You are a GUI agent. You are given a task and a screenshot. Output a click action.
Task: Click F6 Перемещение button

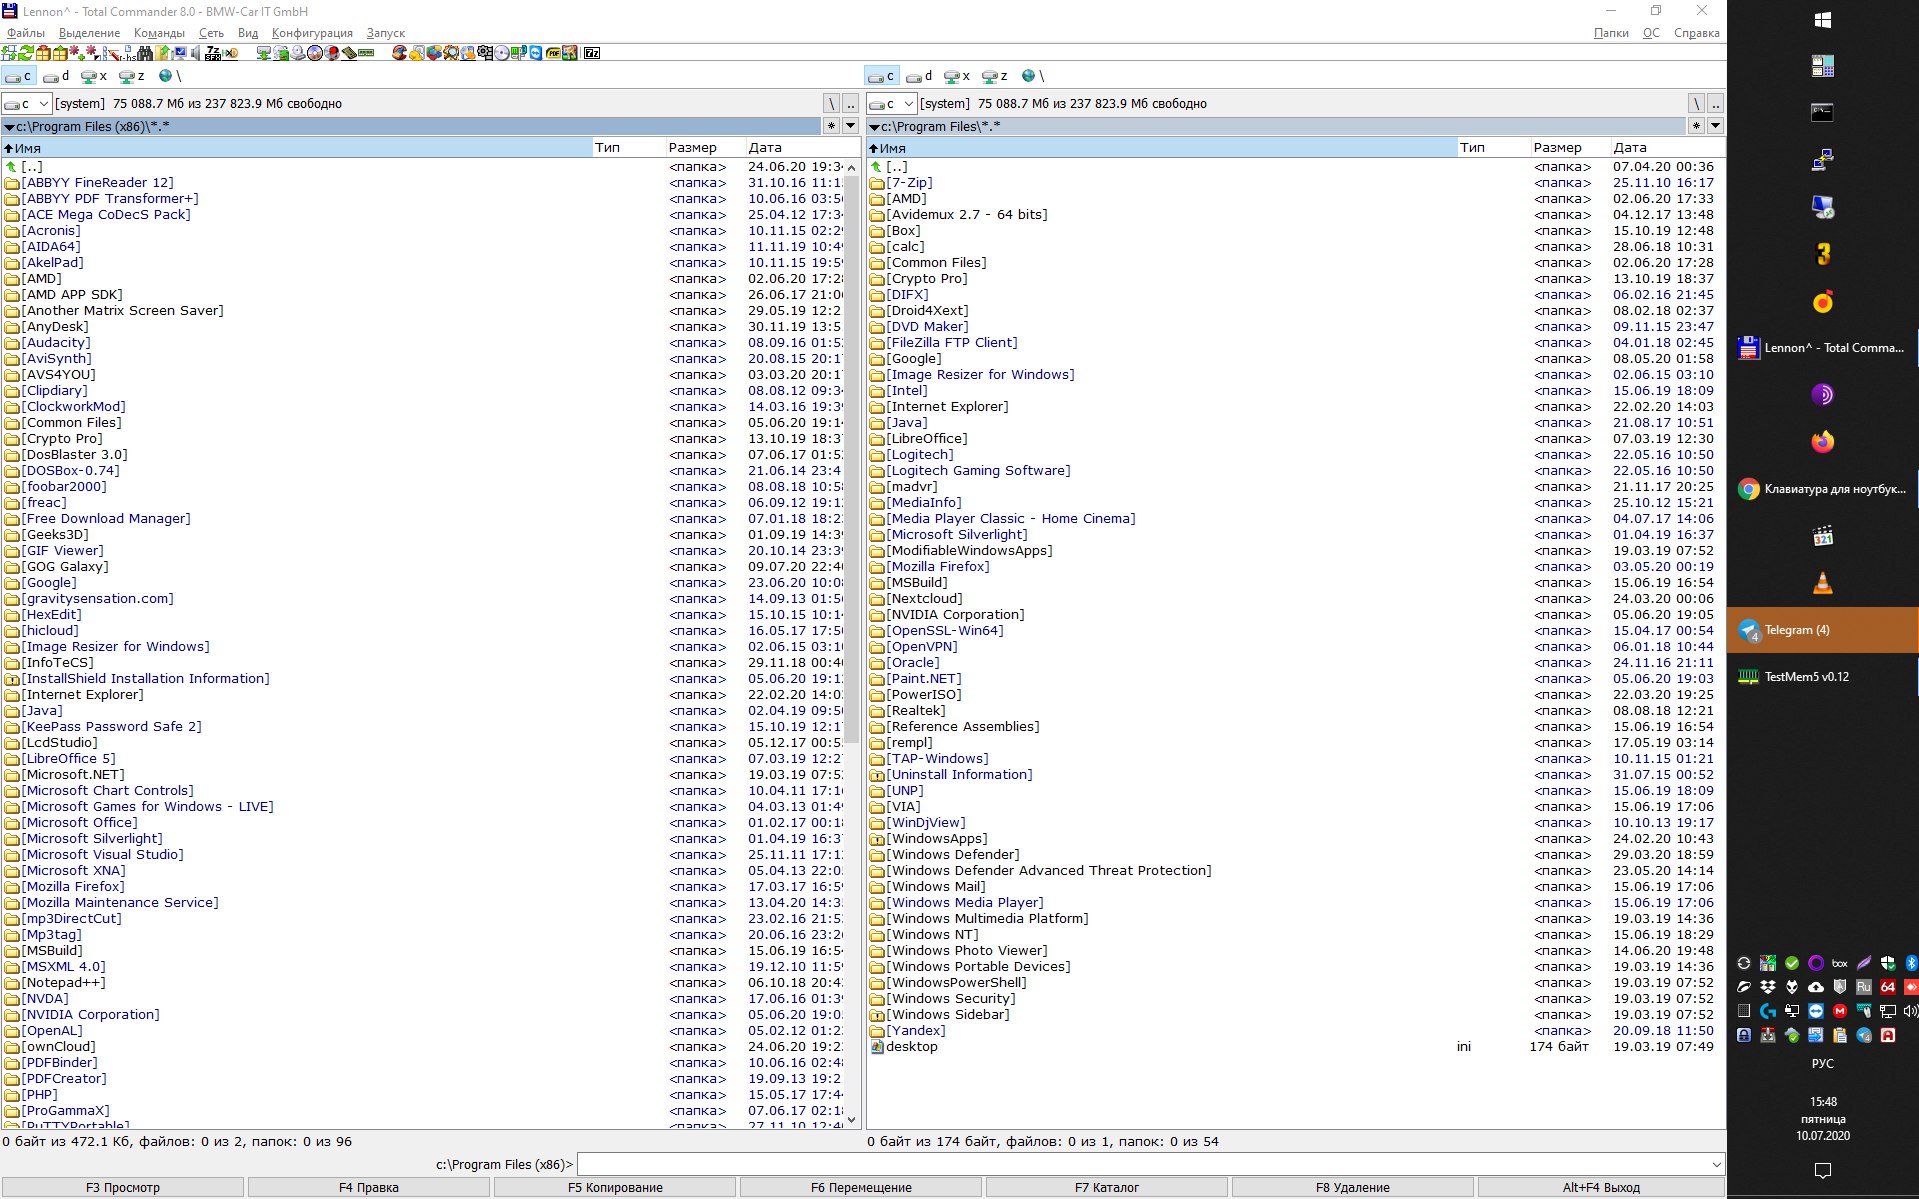click(861, 1188)
